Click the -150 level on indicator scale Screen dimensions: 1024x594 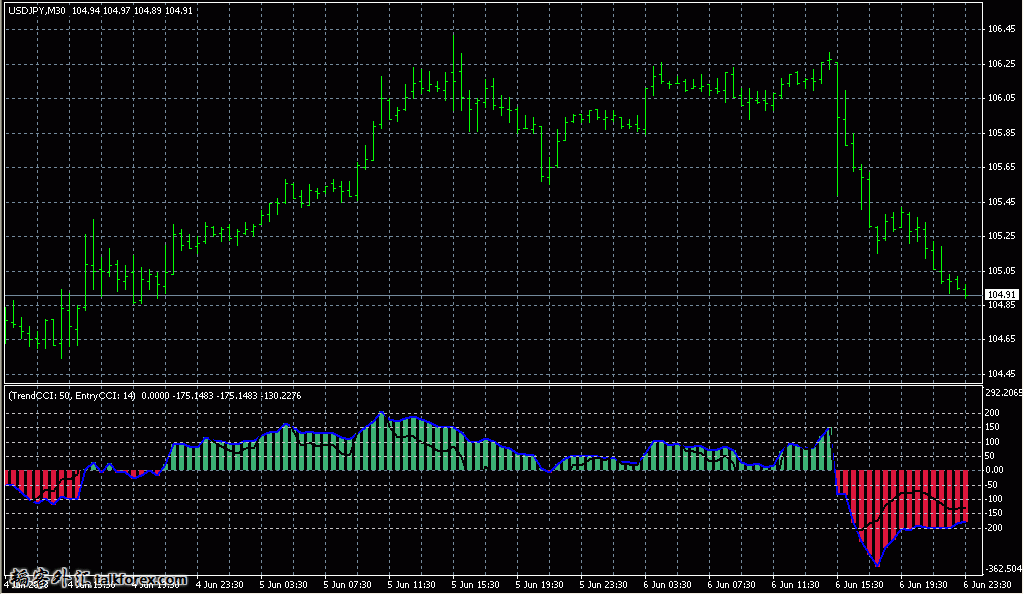click(x=993, y=513)
